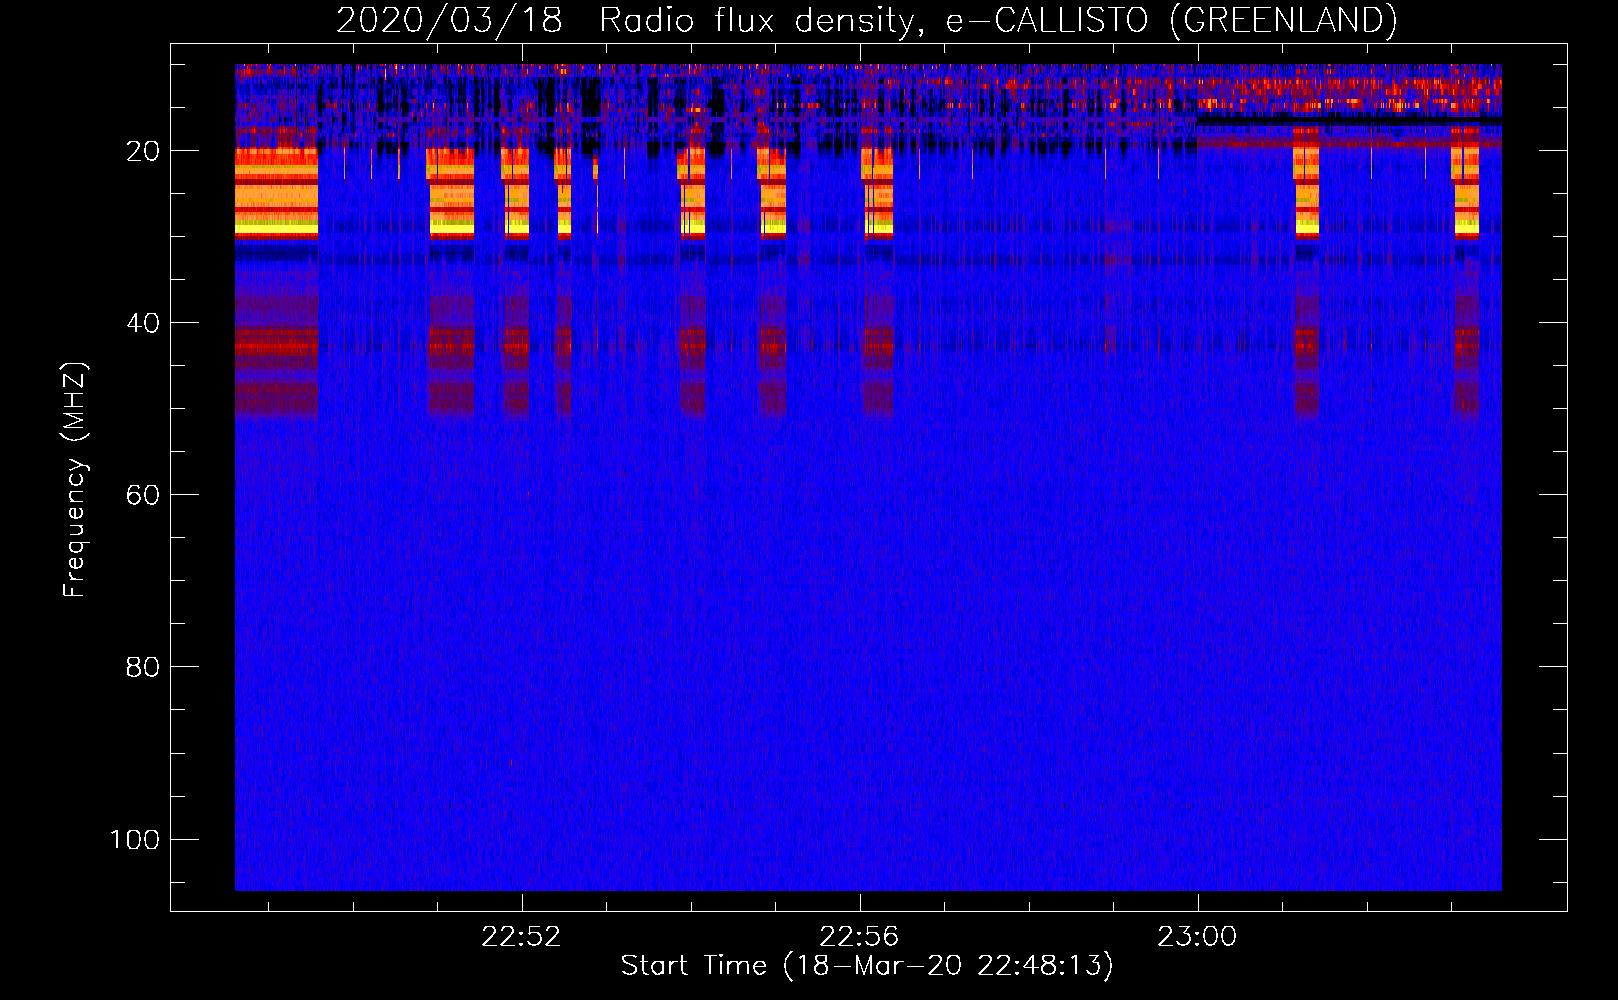Click the 20 MHz frequency tick label
Screen dimensions: 1618x1000
click(143, 151)
